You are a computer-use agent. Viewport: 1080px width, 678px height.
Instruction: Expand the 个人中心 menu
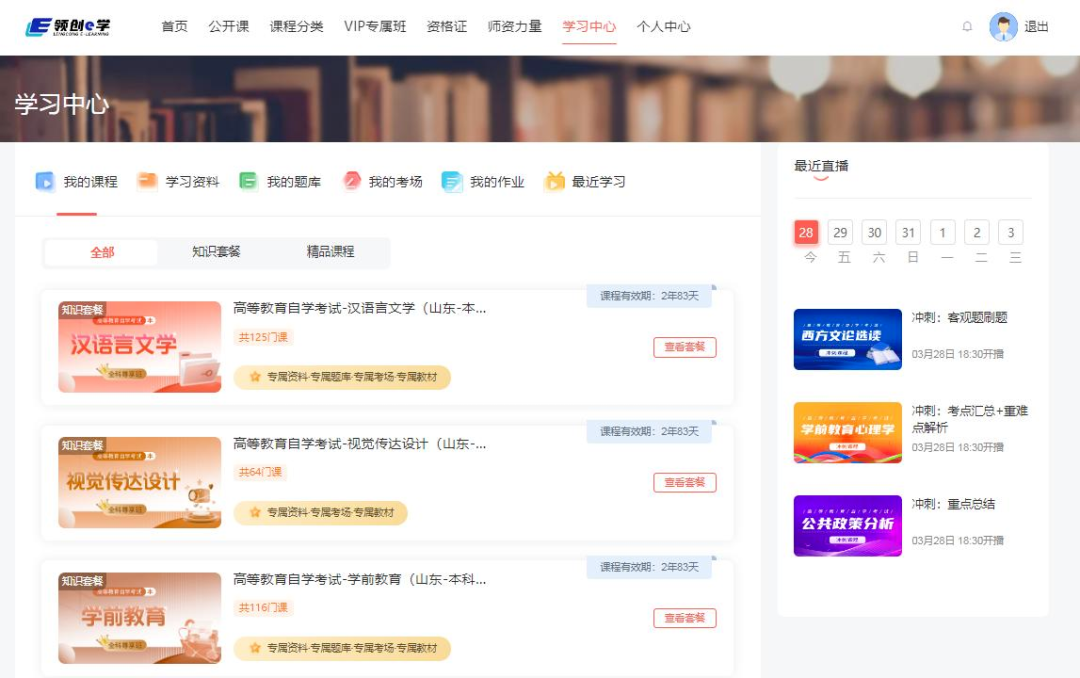664,27
